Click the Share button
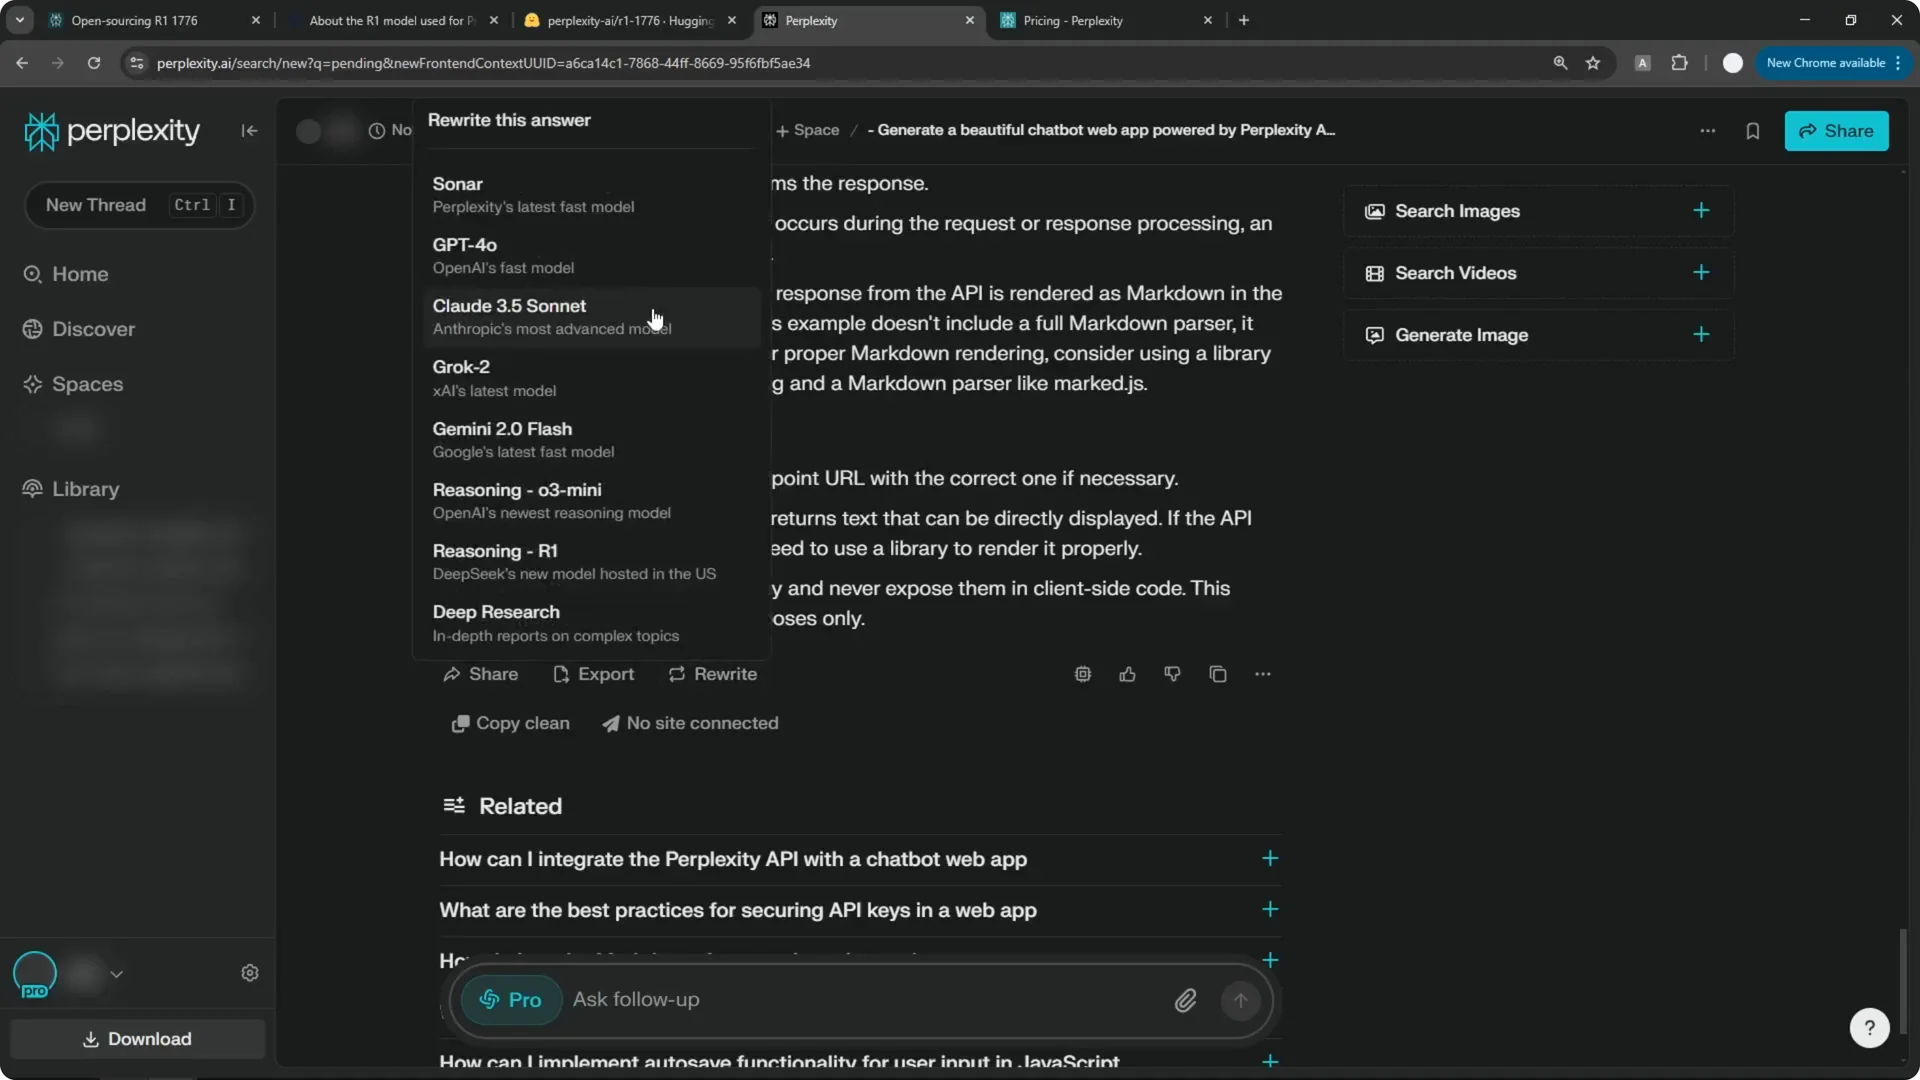1920x1080 pixels. 1838,131
